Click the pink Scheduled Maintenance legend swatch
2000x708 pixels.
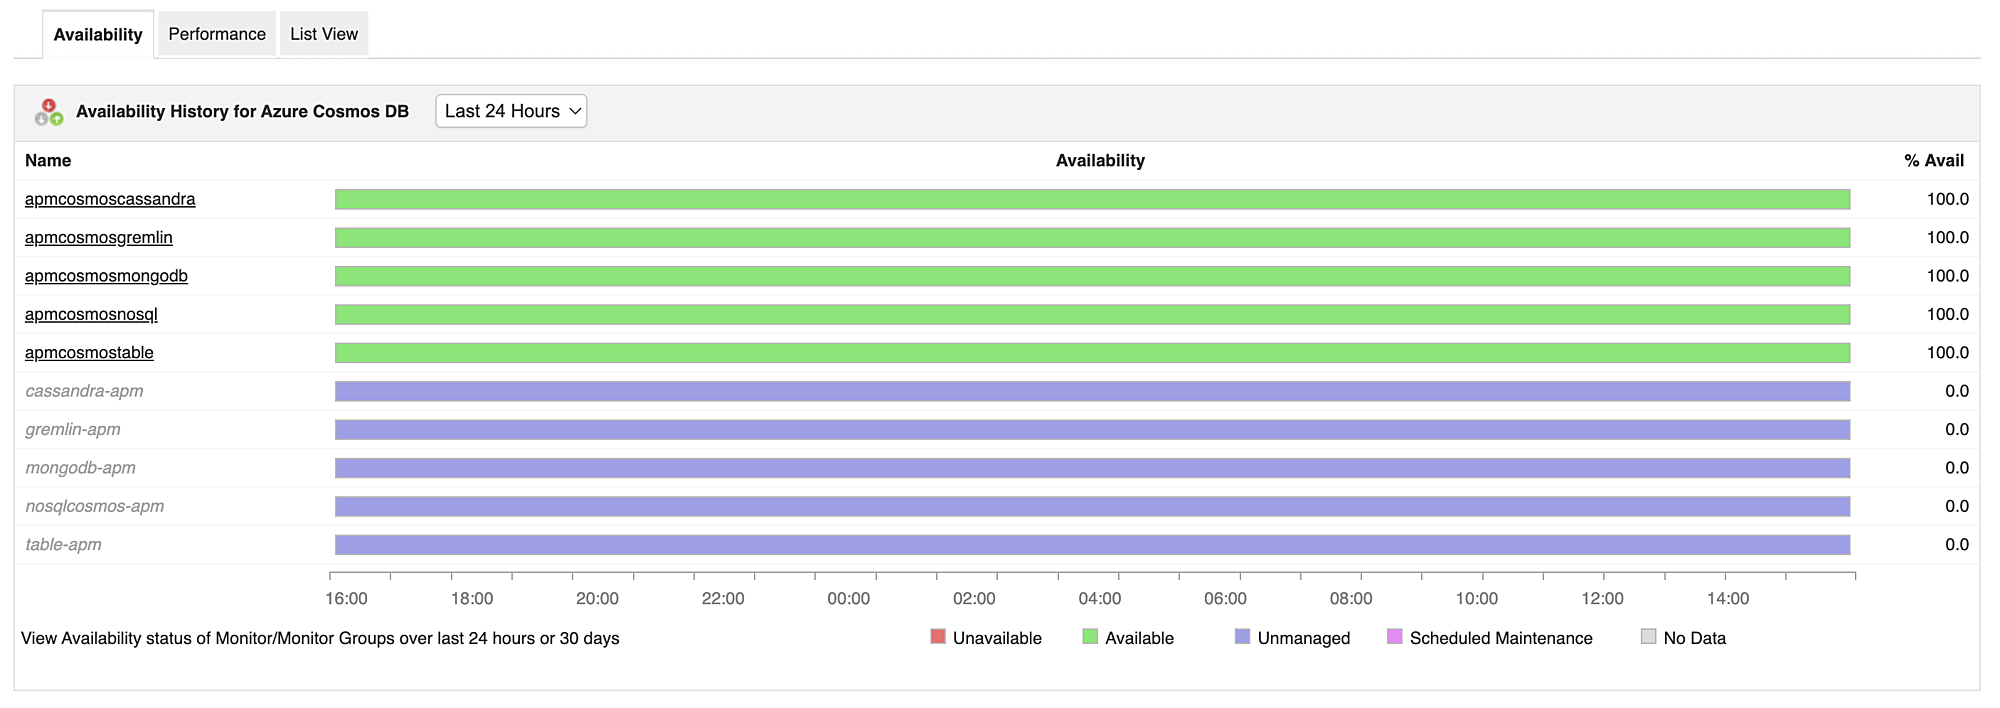pyautogui.click(x=1394, y=637)
